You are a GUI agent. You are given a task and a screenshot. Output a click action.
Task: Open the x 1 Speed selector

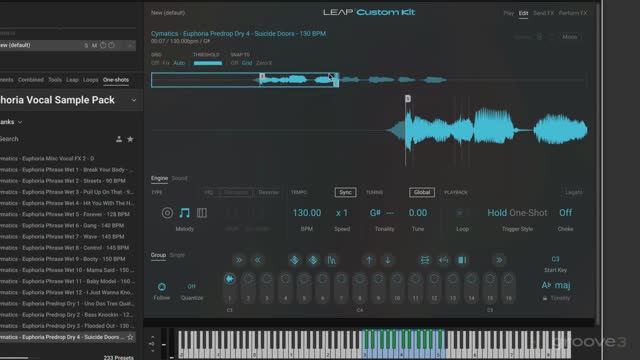pyautogui.click(x=342, y=213)
